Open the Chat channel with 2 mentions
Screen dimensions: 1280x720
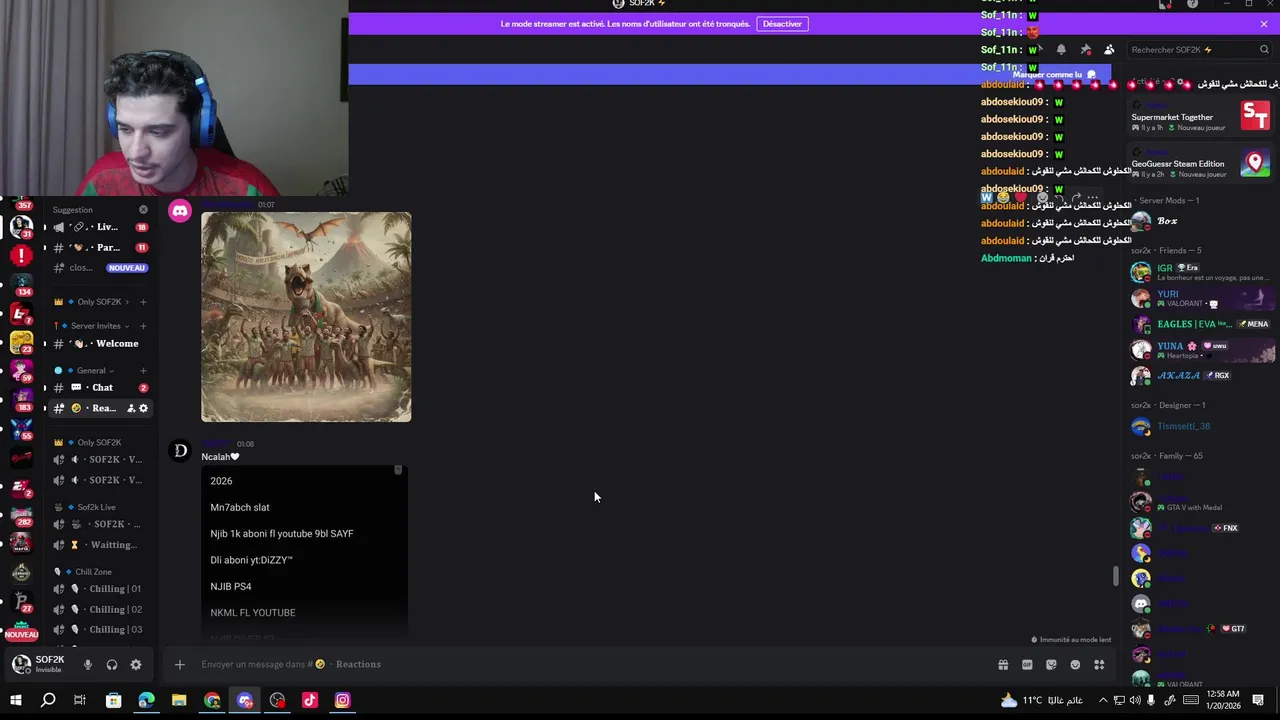click(102, 388)
